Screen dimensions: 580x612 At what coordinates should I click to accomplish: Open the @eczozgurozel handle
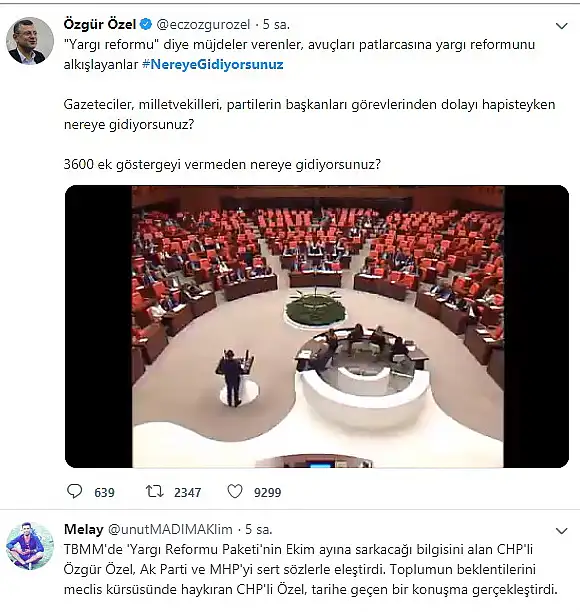tap(203, 25)
